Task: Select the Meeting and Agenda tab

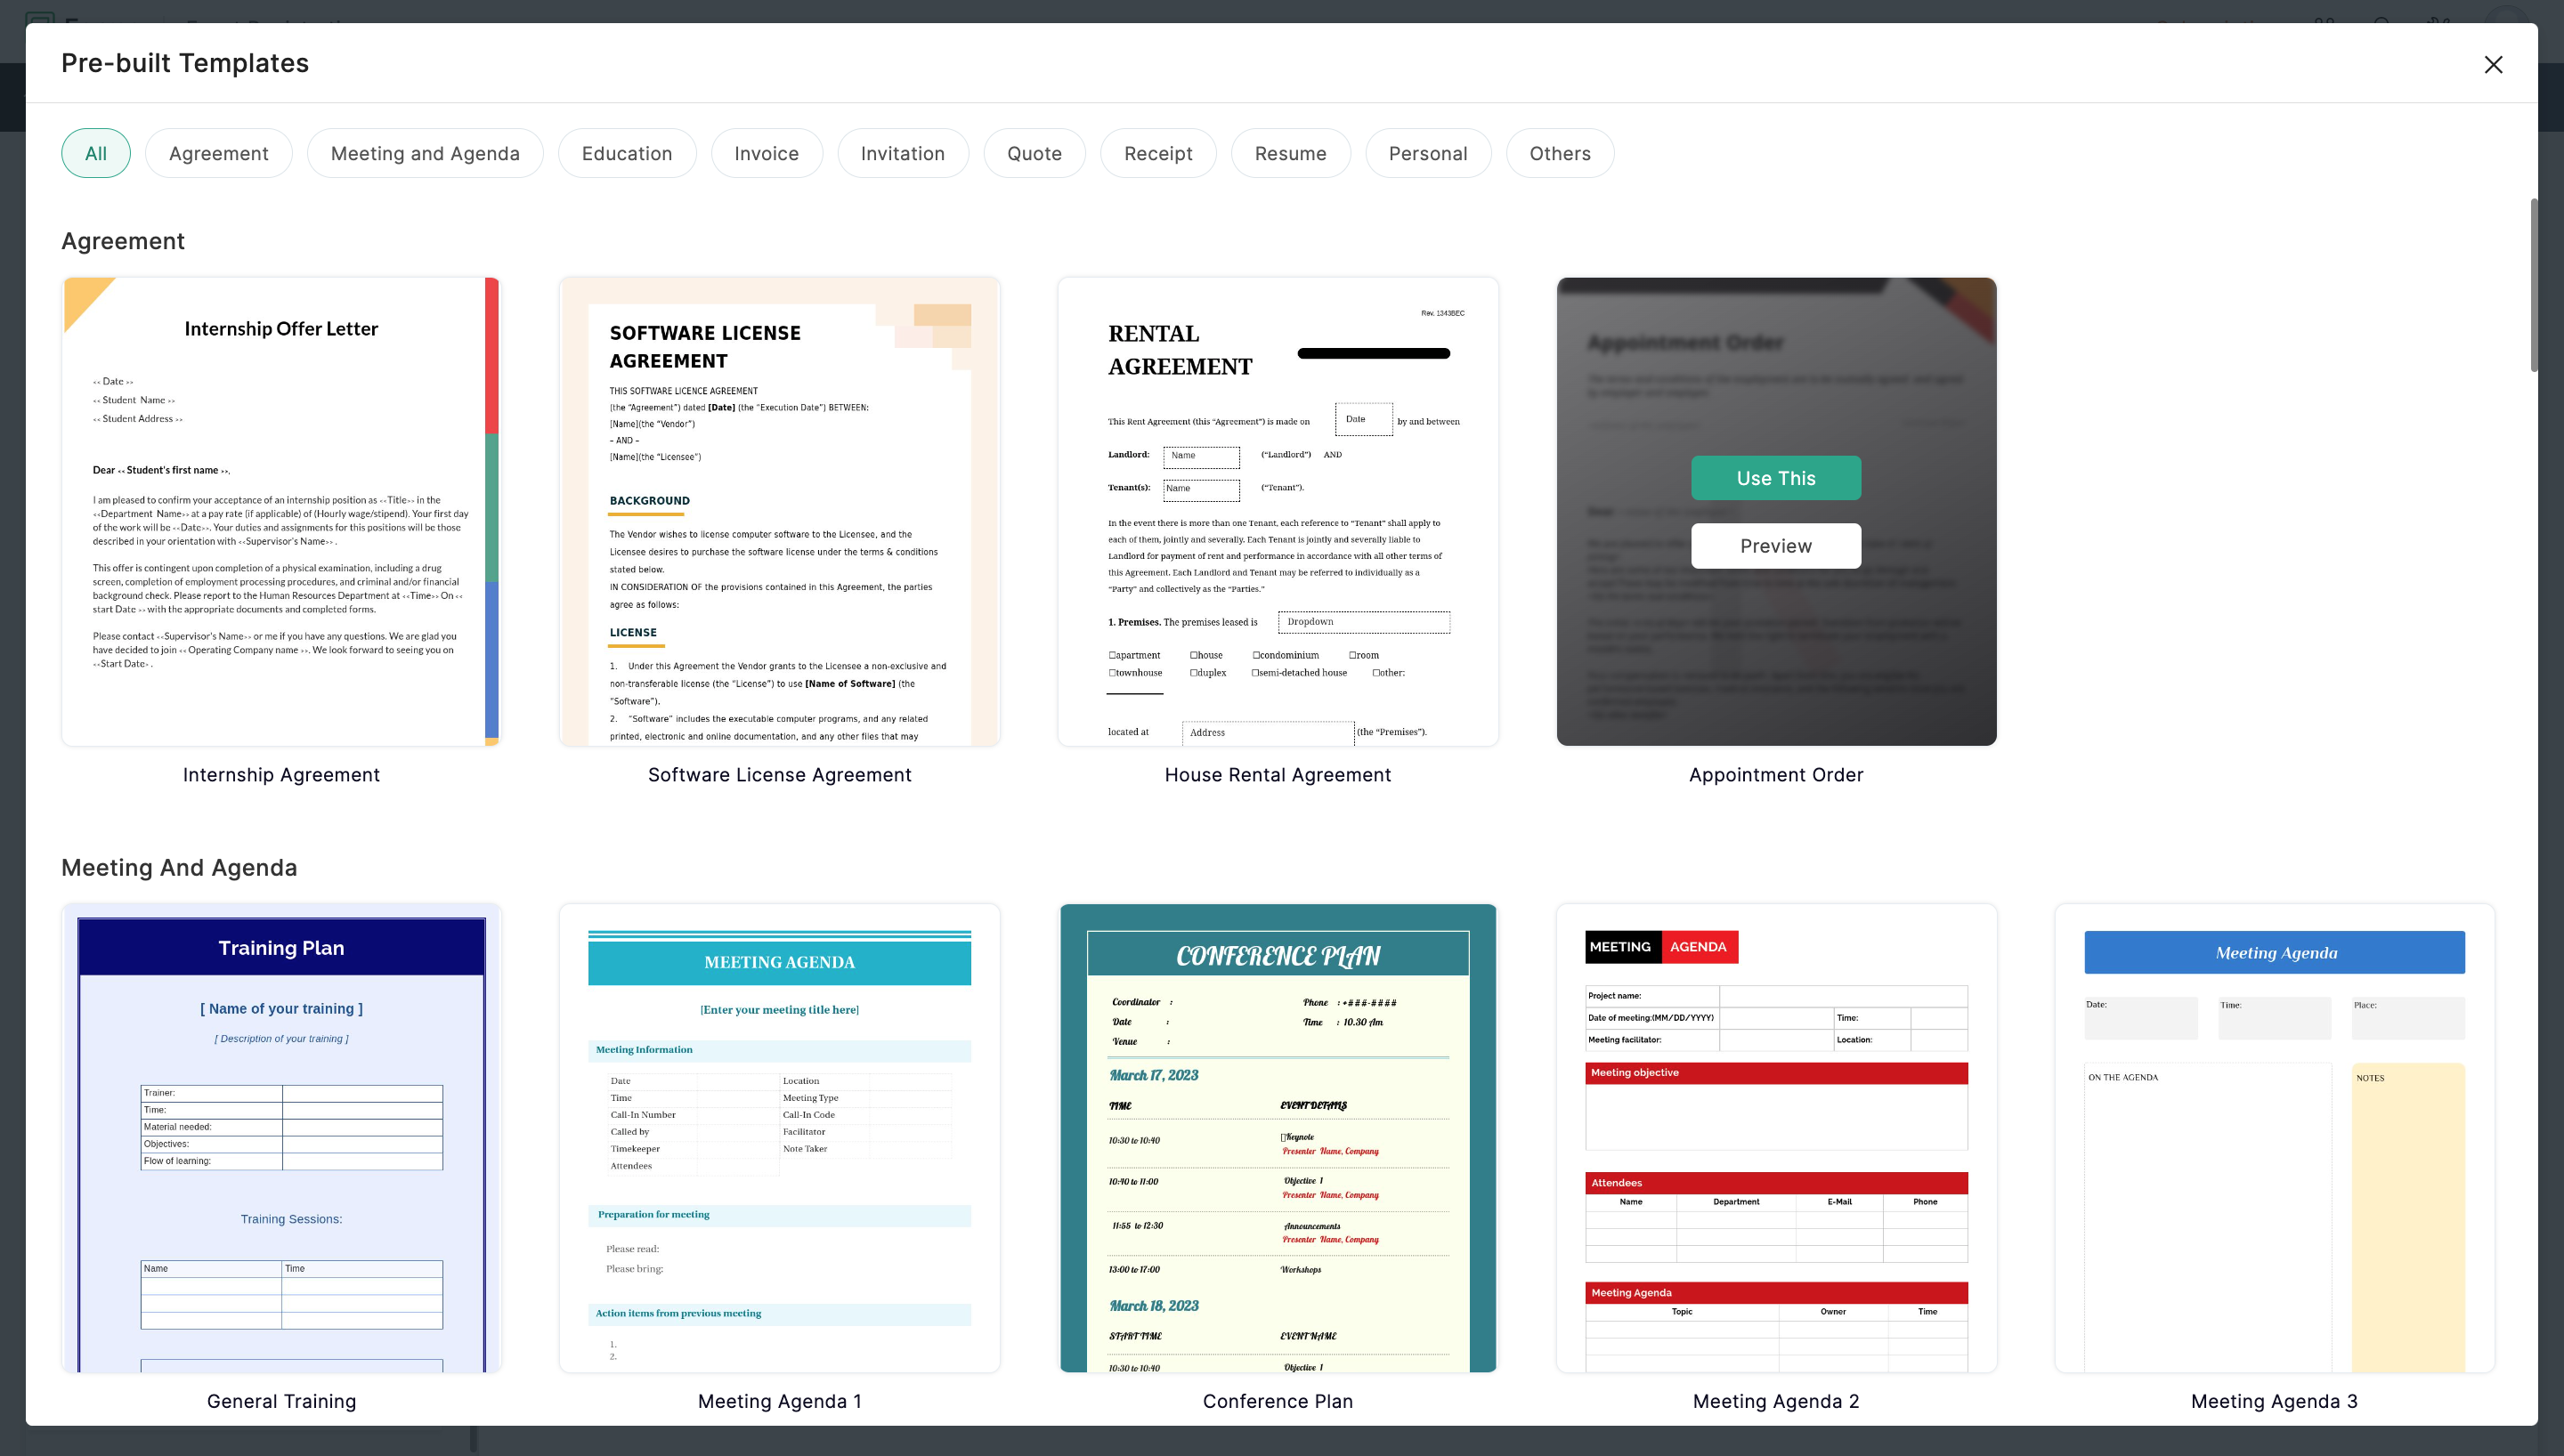Action: [x=426, y=153]
